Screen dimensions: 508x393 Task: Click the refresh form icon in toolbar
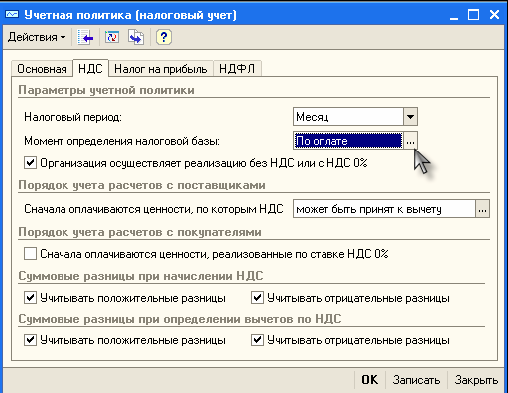tap(112, 37)
